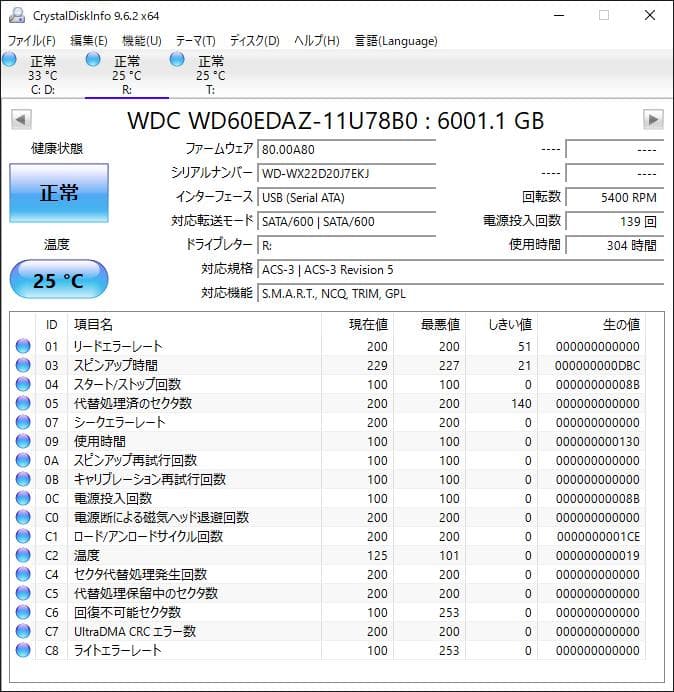
Task: Select the スピンアップ再試行回数 row name
Action: tap(135, 460)
